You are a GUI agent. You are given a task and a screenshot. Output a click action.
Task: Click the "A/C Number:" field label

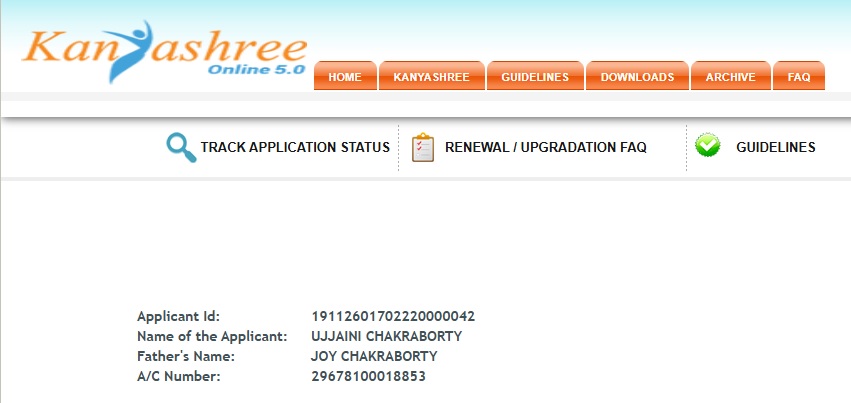(178, 376)
